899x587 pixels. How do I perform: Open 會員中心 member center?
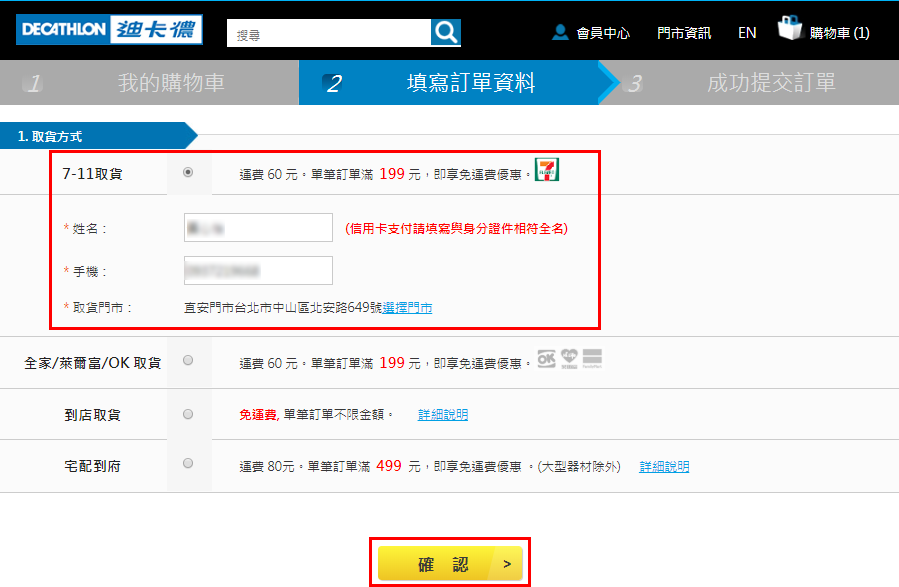603,33
